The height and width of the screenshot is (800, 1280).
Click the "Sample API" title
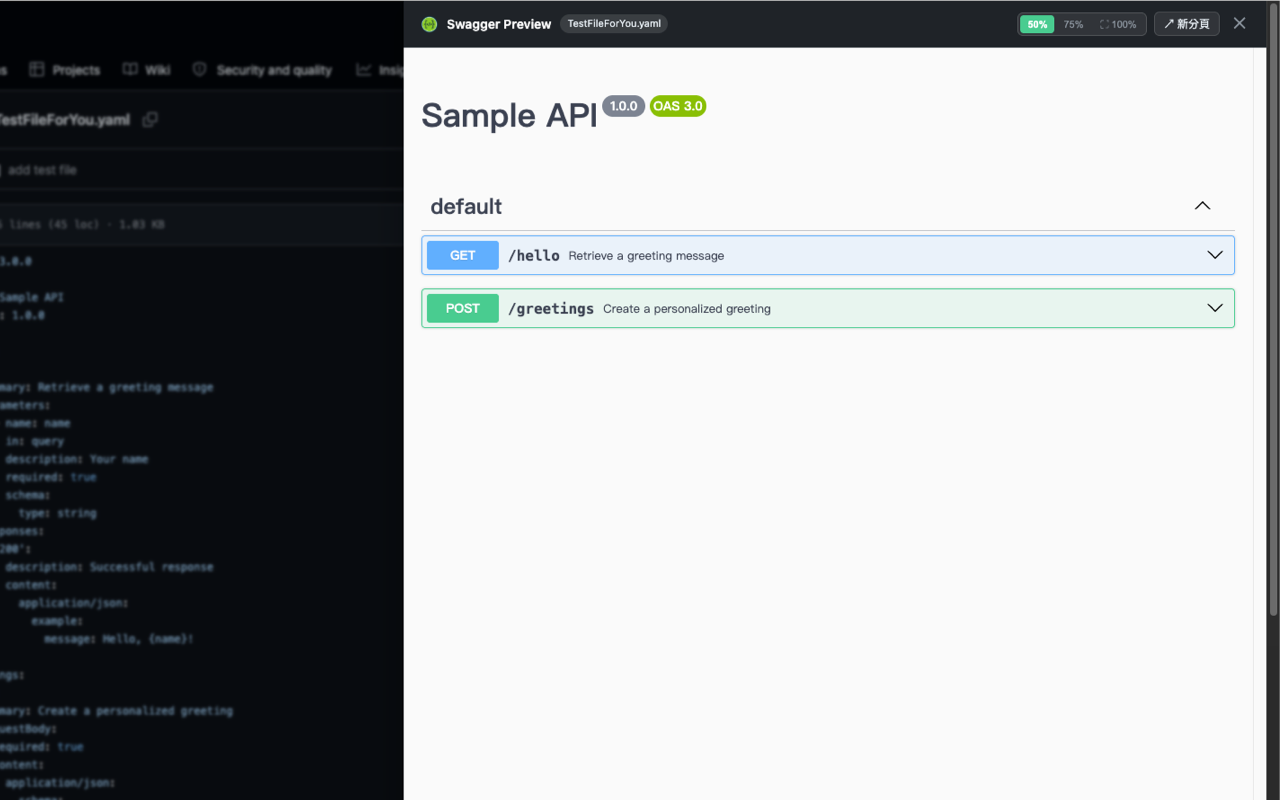(x=509, y=115)
